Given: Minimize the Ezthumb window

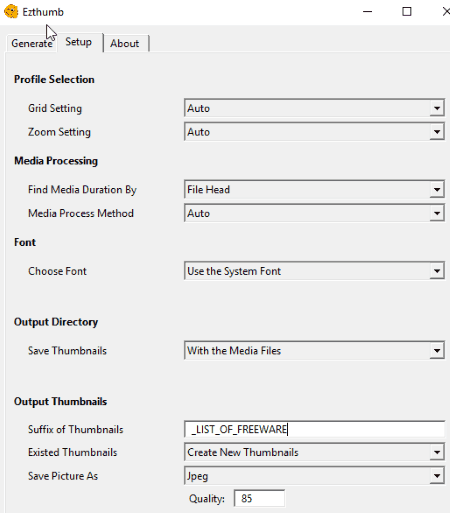Looking at the screenshot, I should [x=367, y=12].
